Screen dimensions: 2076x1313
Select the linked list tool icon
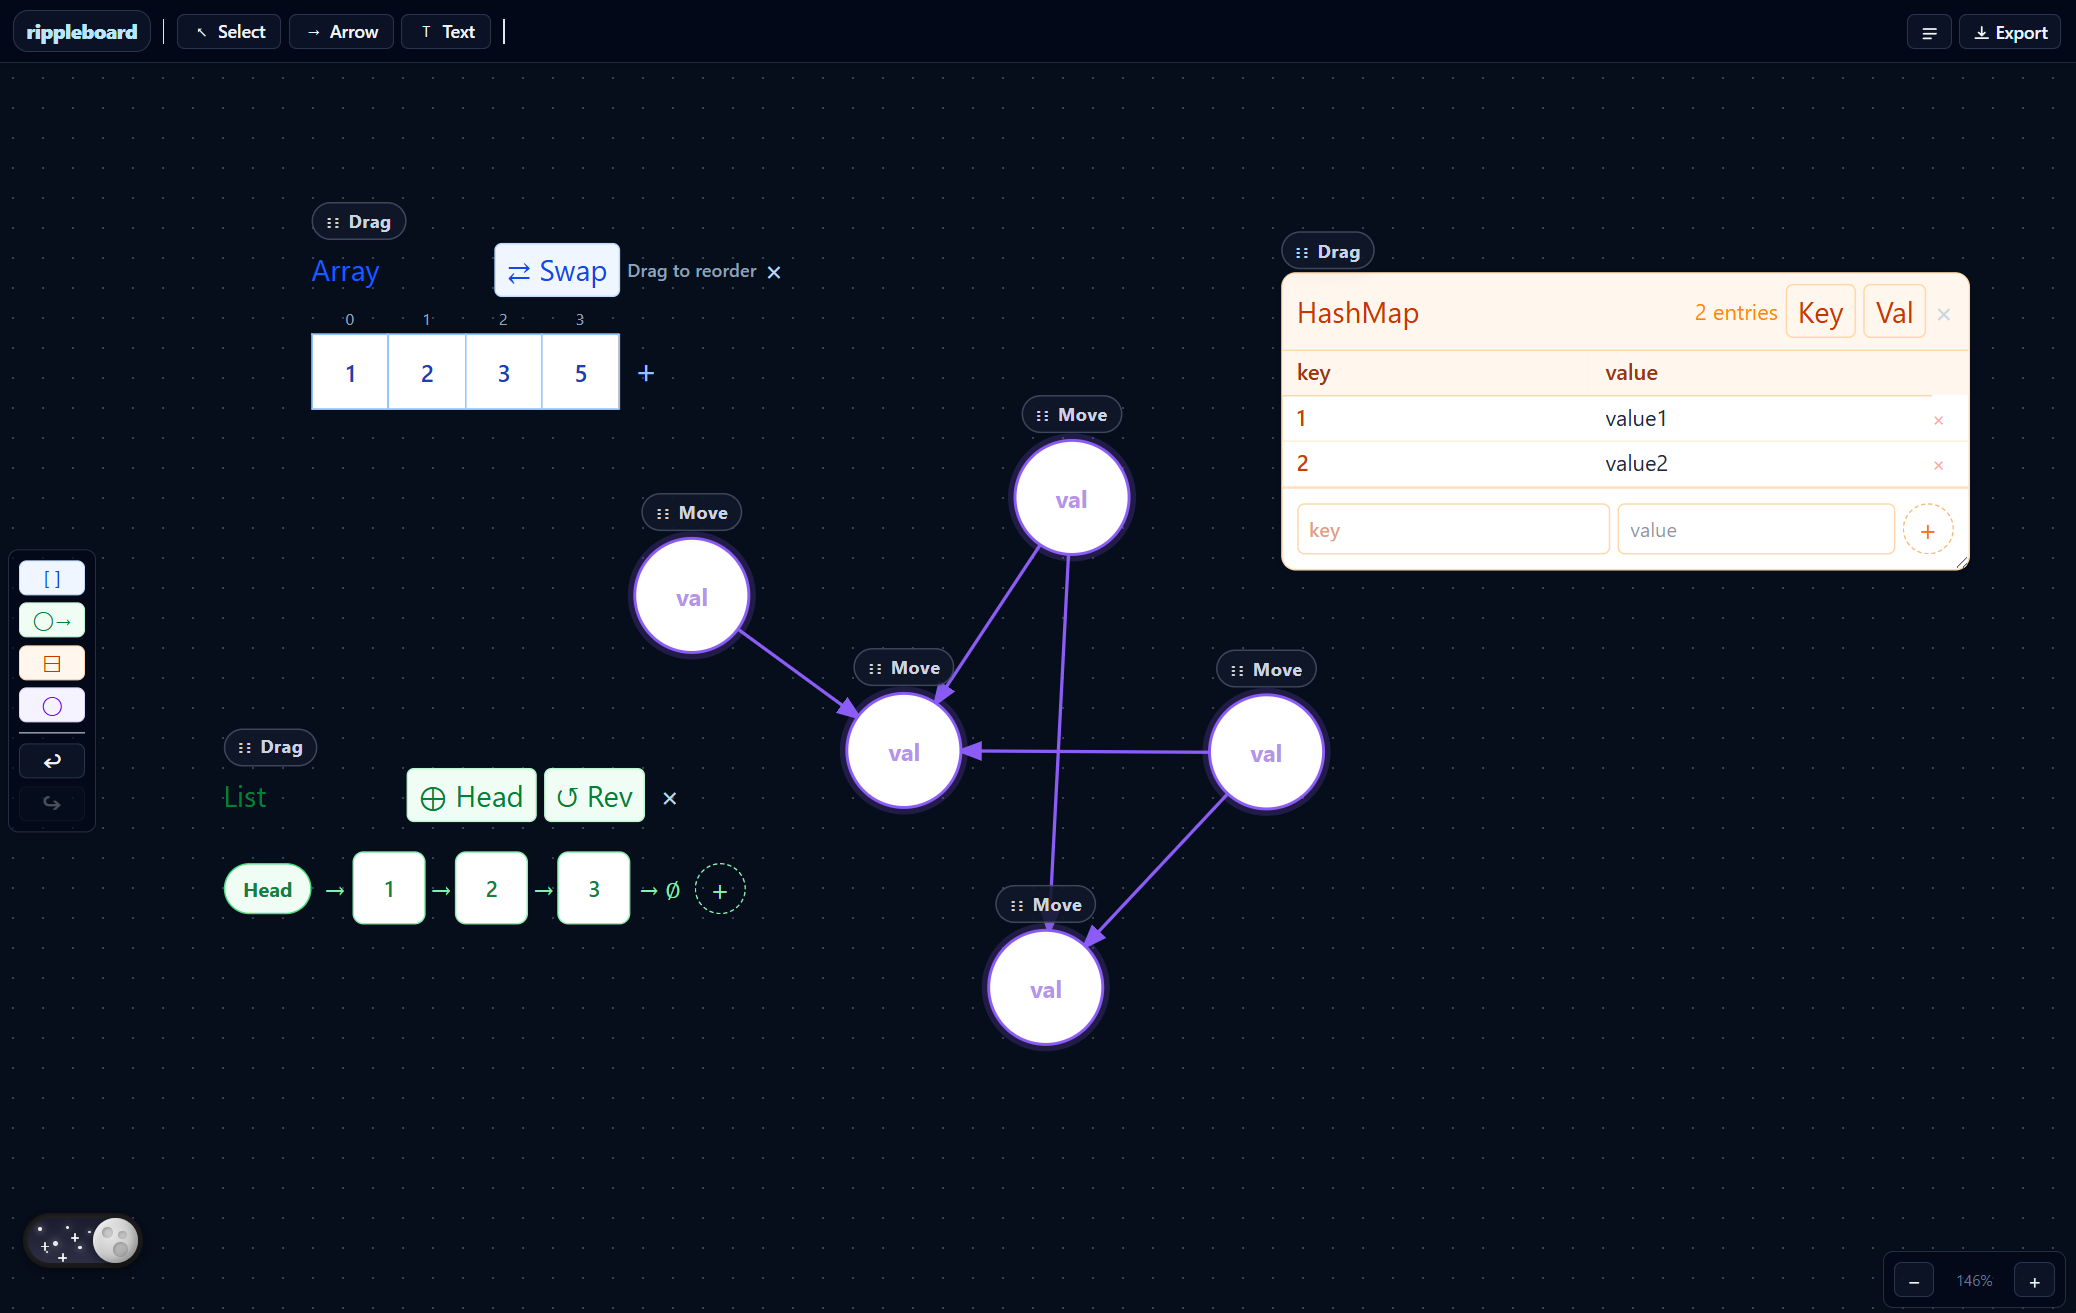tap(52, 621)
